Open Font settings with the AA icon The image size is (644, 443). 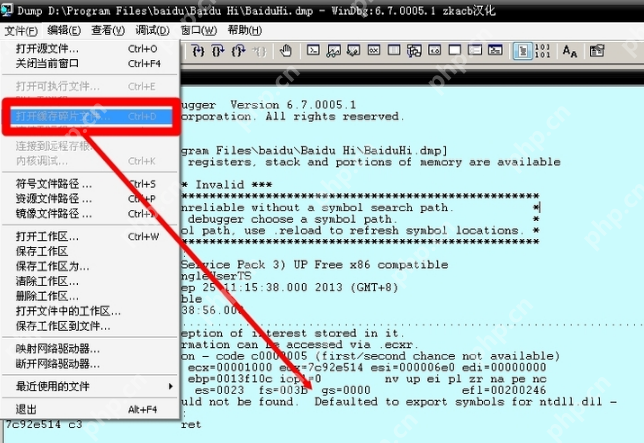tap(570, 51)
